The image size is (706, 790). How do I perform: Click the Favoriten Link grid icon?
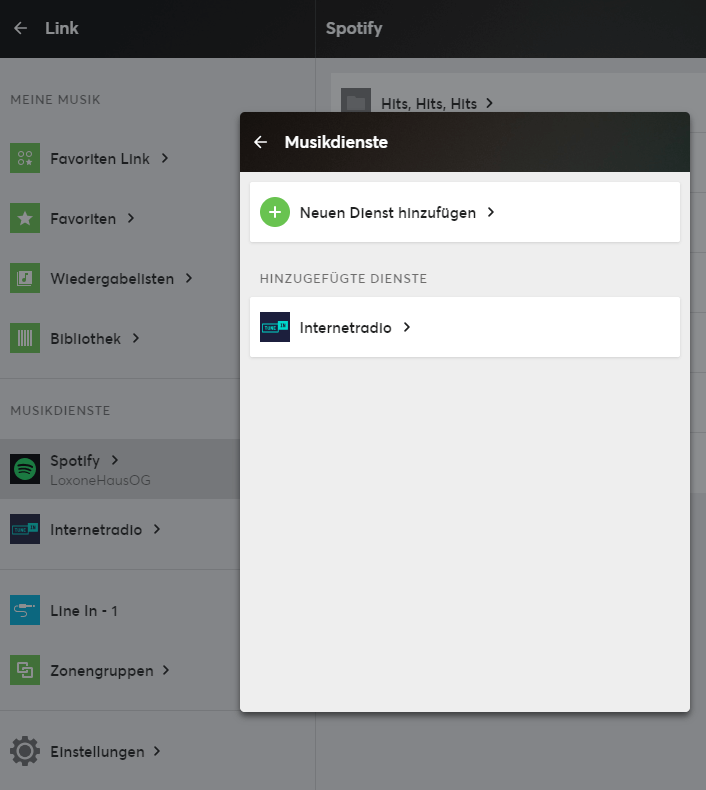point(25,158)
